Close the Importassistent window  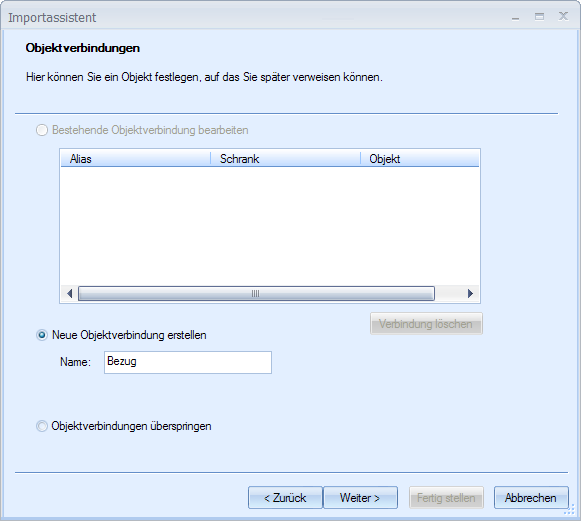click(563, 16)
